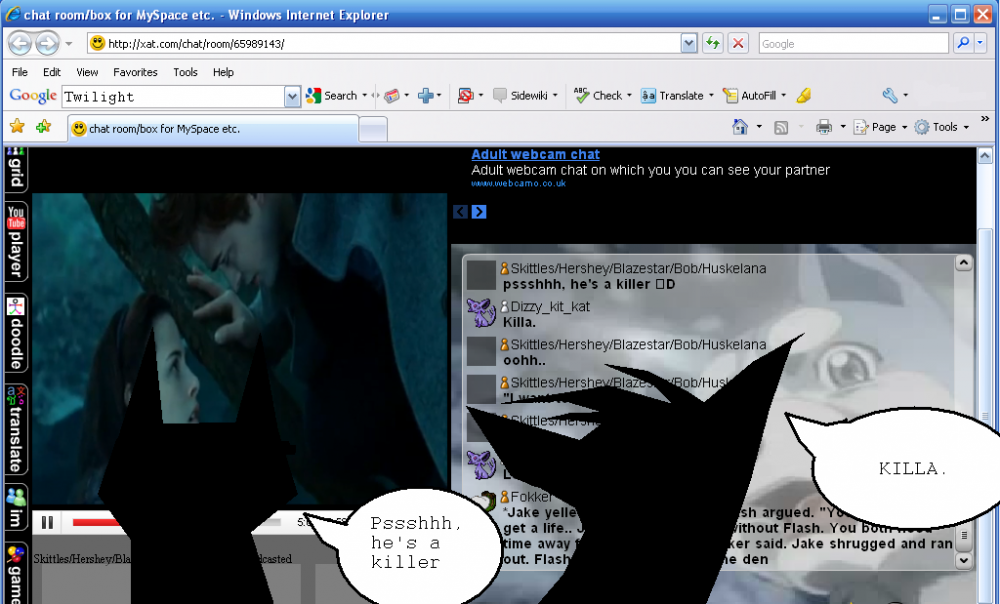Open the im sidebar tab
The height and width of the screenshot is (604, 1000).
(x=16, y=508)
